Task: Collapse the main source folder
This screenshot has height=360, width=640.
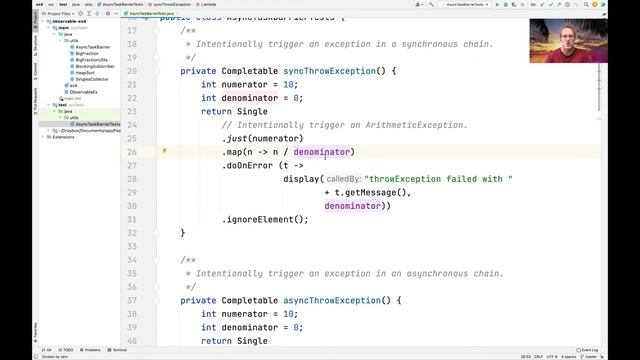Action: tap(49, 28)
